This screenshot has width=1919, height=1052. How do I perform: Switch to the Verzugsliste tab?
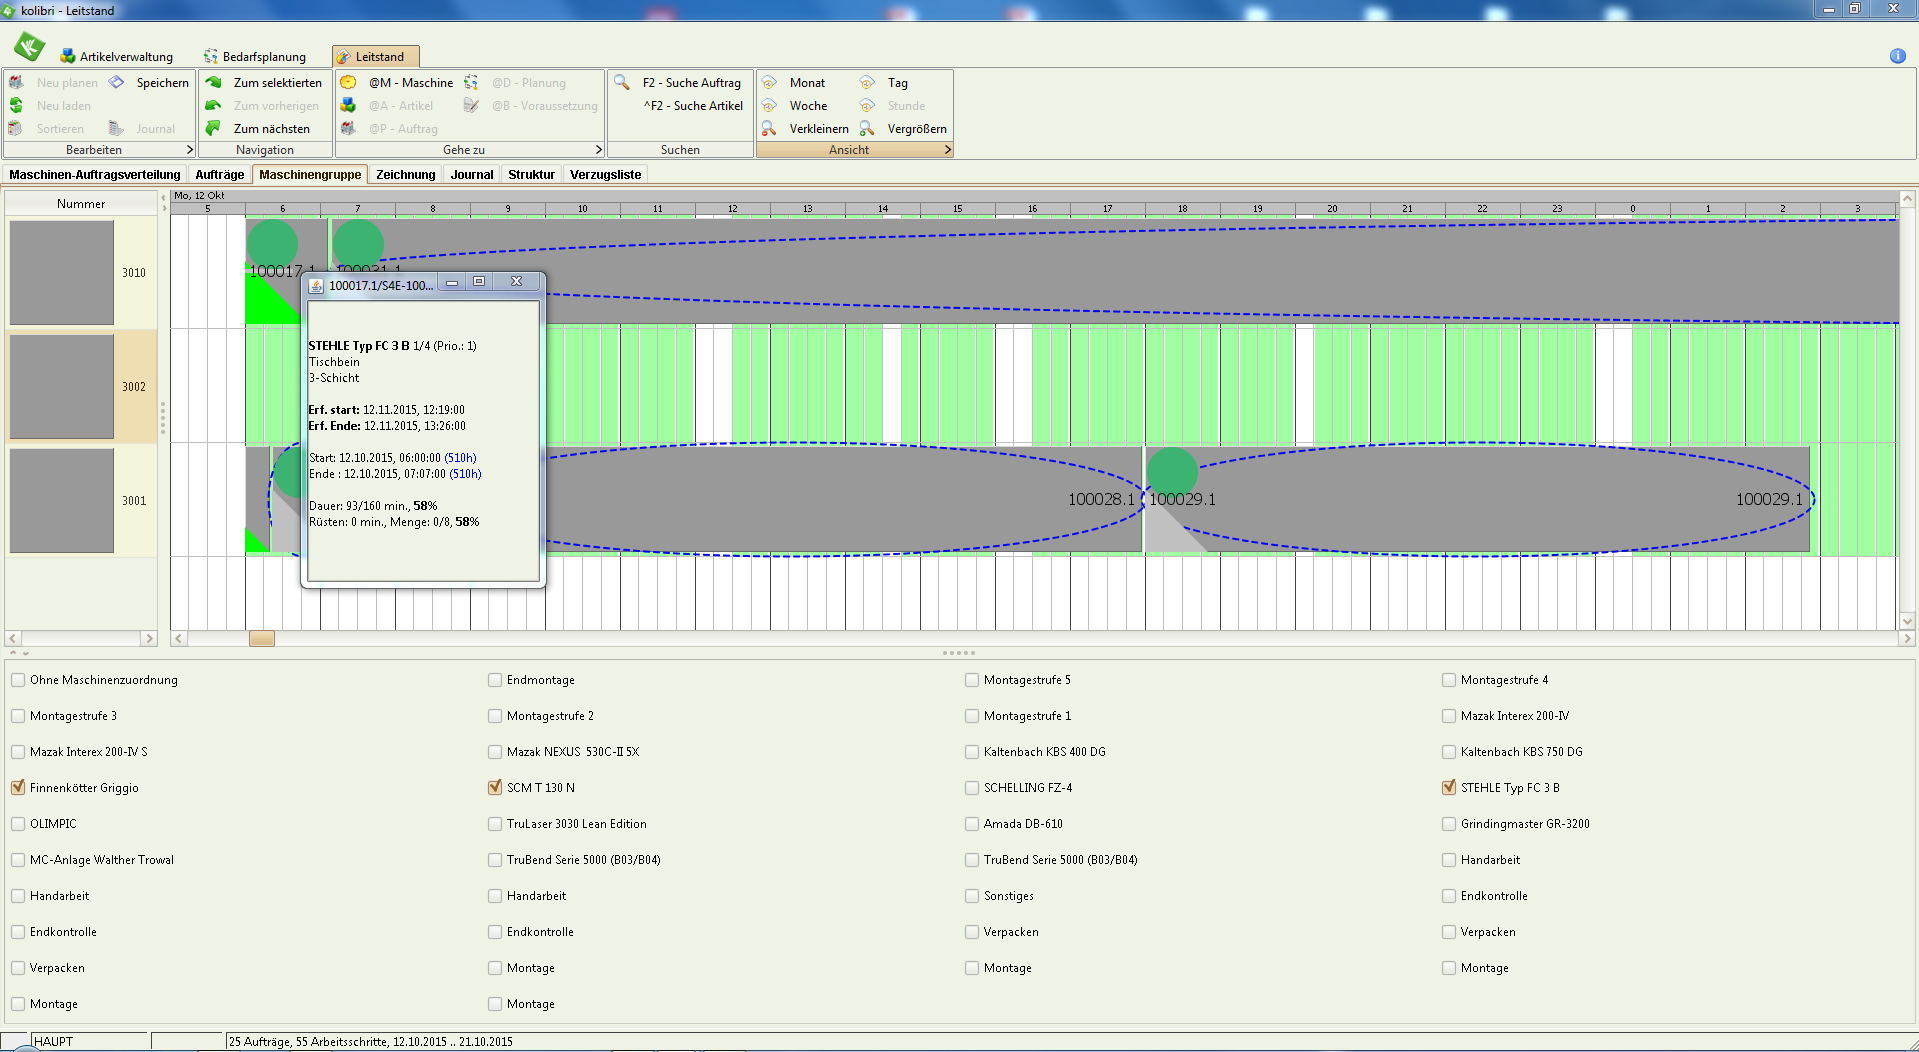tap(605, 174)
